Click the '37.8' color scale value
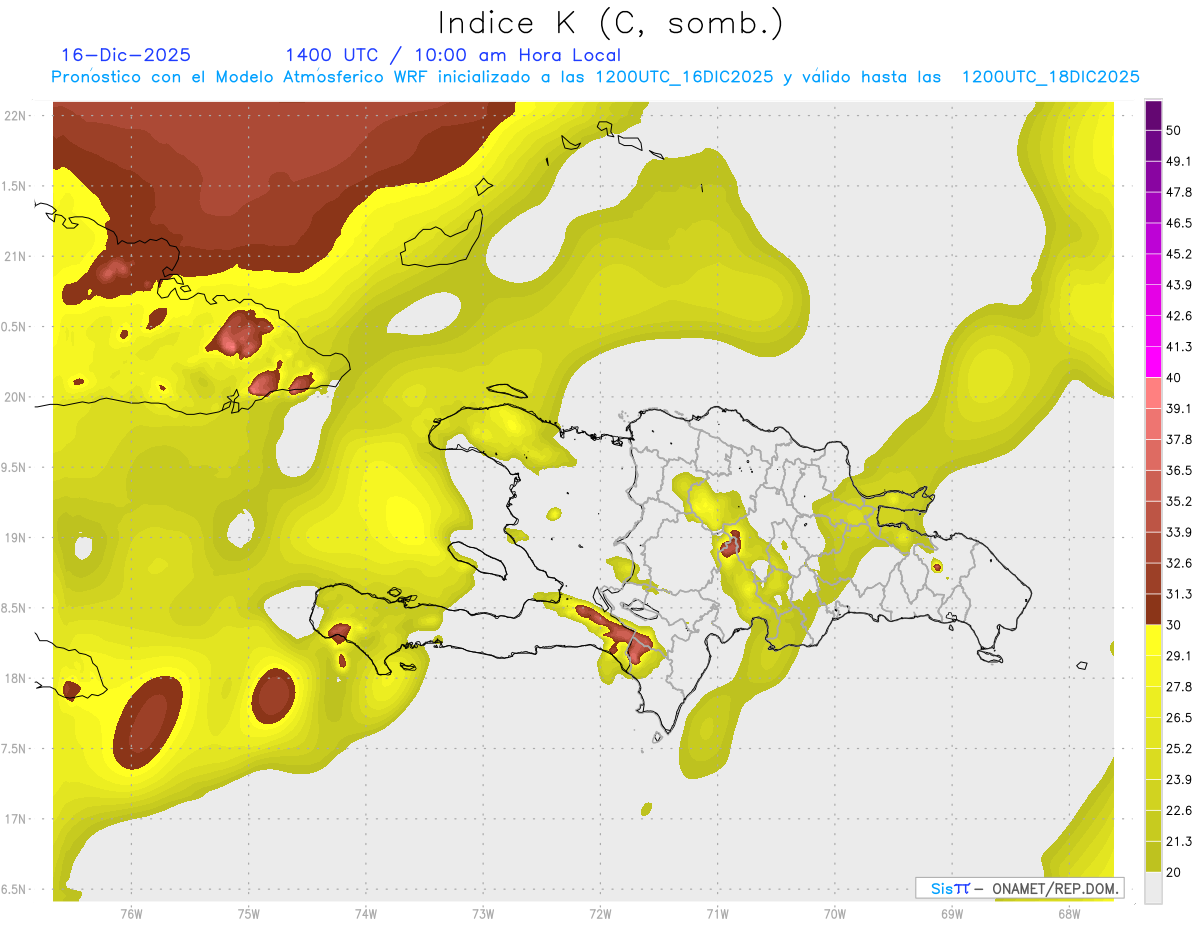1200x927 pixels. [1179, 439]
